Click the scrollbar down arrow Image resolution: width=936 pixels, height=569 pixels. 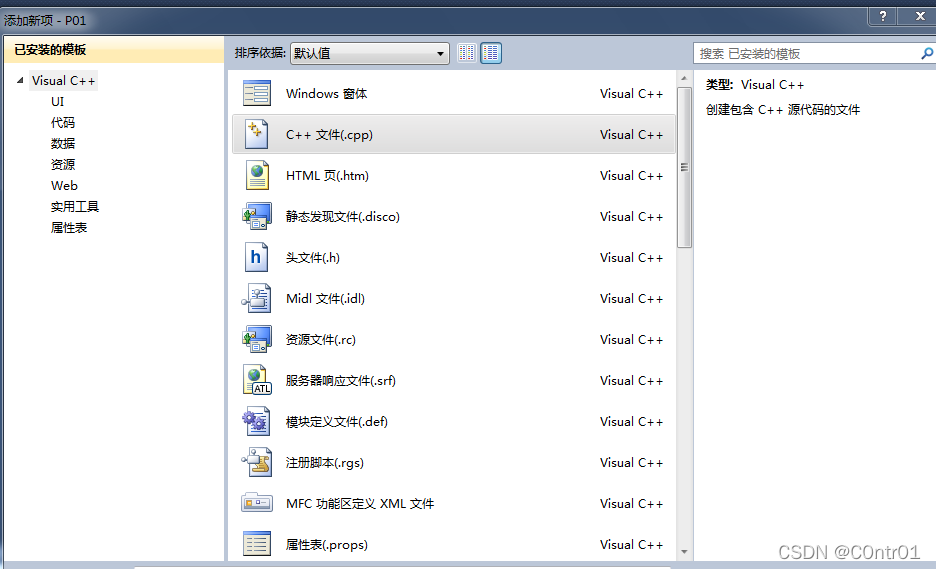(684, 552)
